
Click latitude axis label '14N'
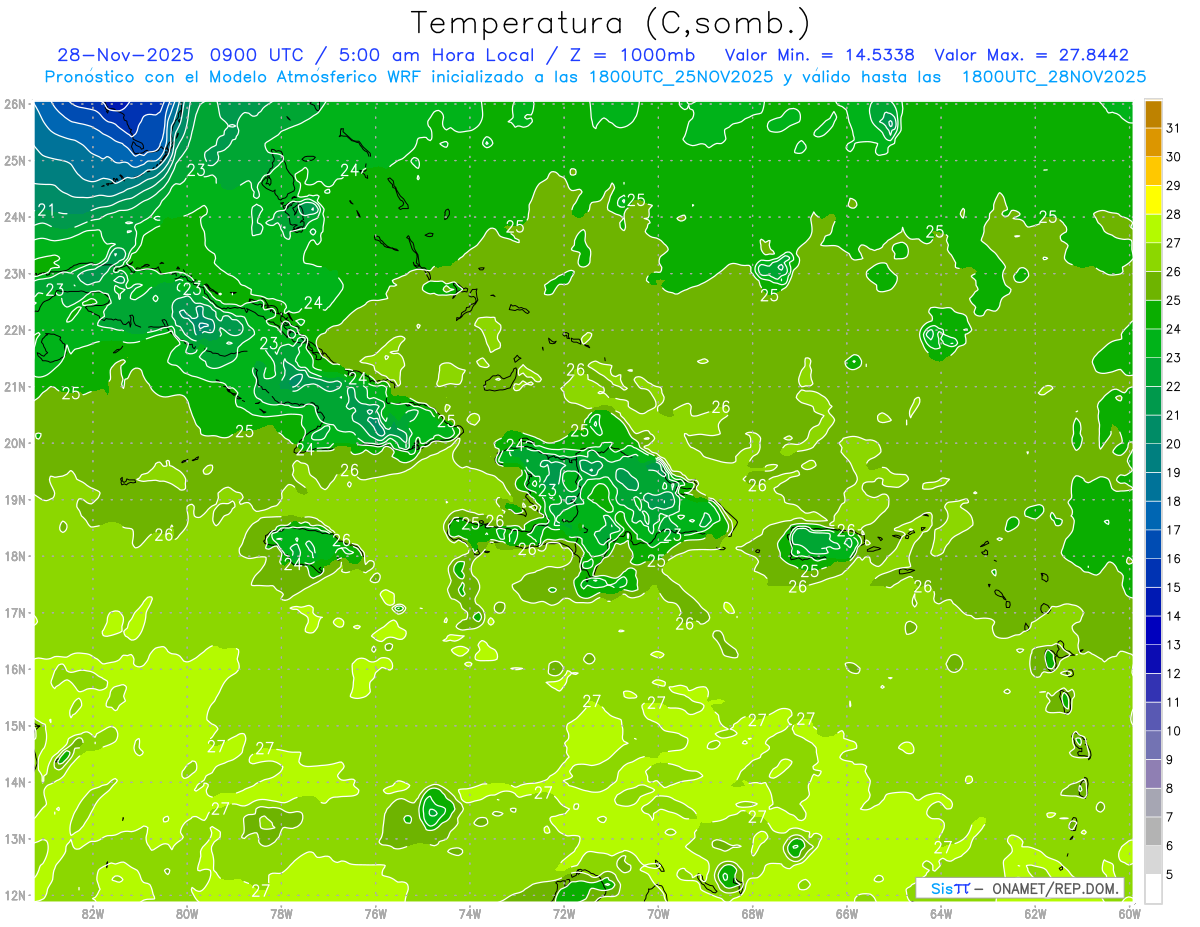(15, 782)
